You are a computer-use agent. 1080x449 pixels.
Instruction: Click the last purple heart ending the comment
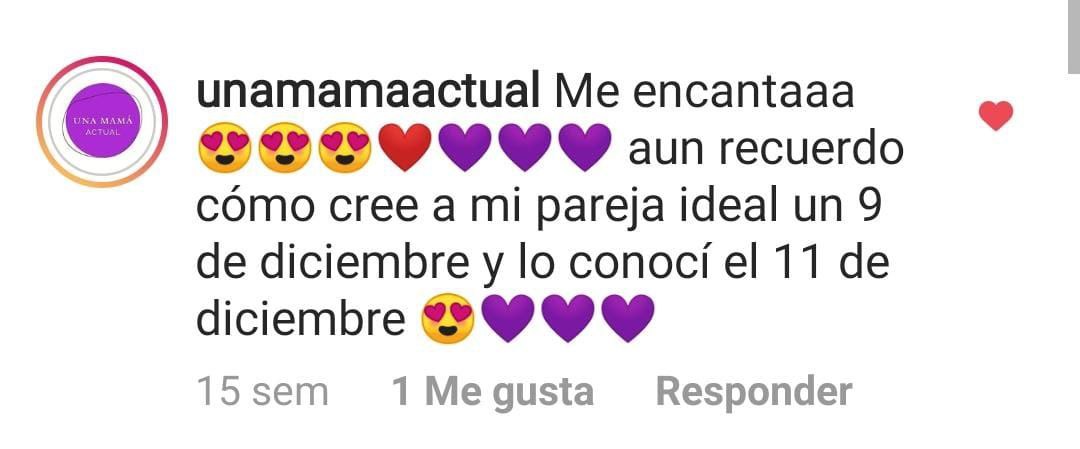click(x=628, y=318)
